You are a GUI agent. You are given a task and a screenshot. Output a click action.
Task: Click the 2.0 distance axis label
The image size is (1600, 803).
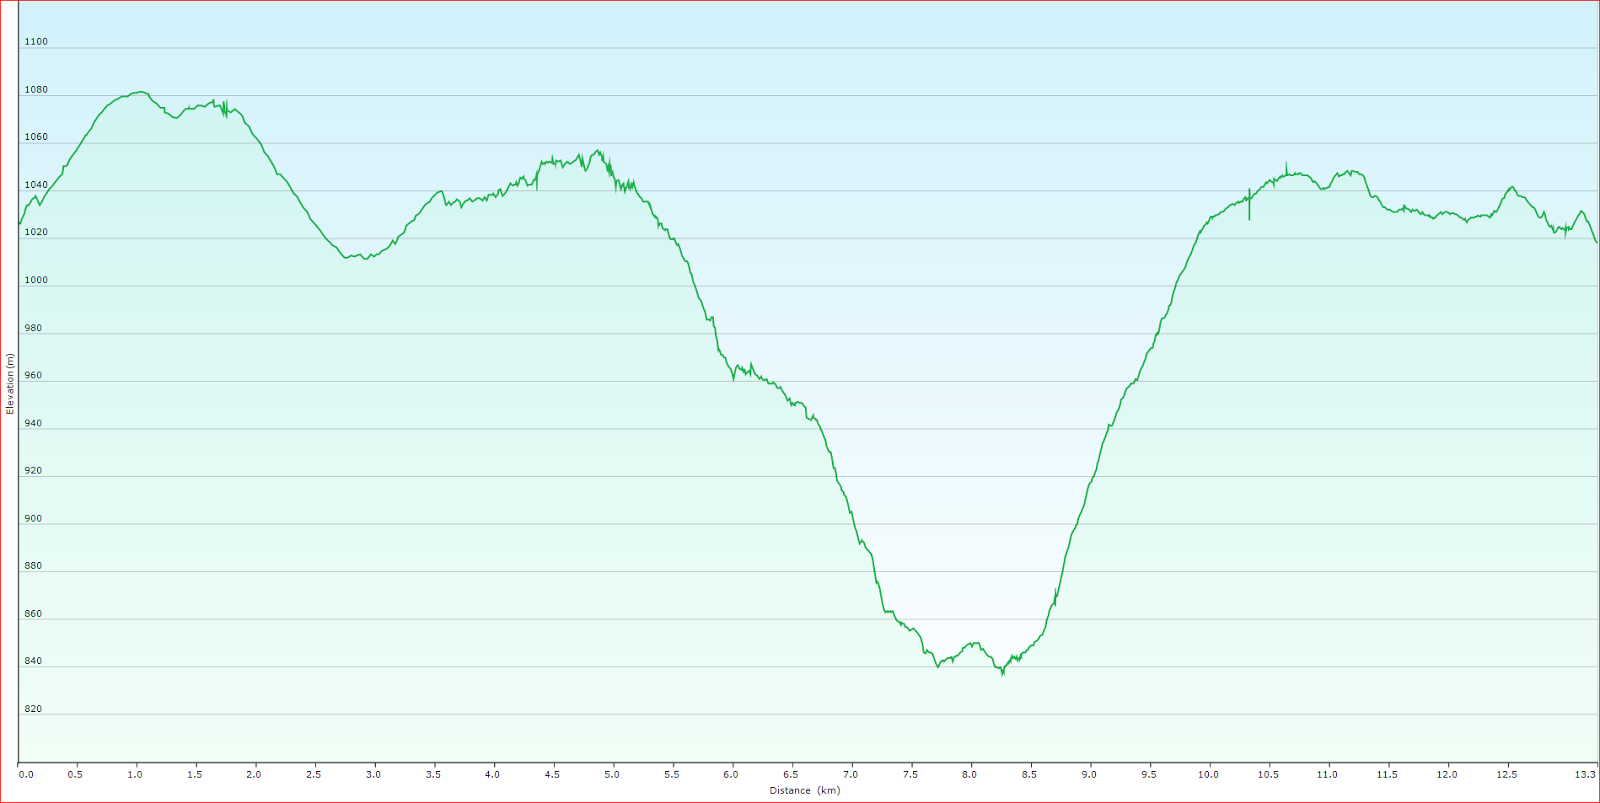(254, 775)
